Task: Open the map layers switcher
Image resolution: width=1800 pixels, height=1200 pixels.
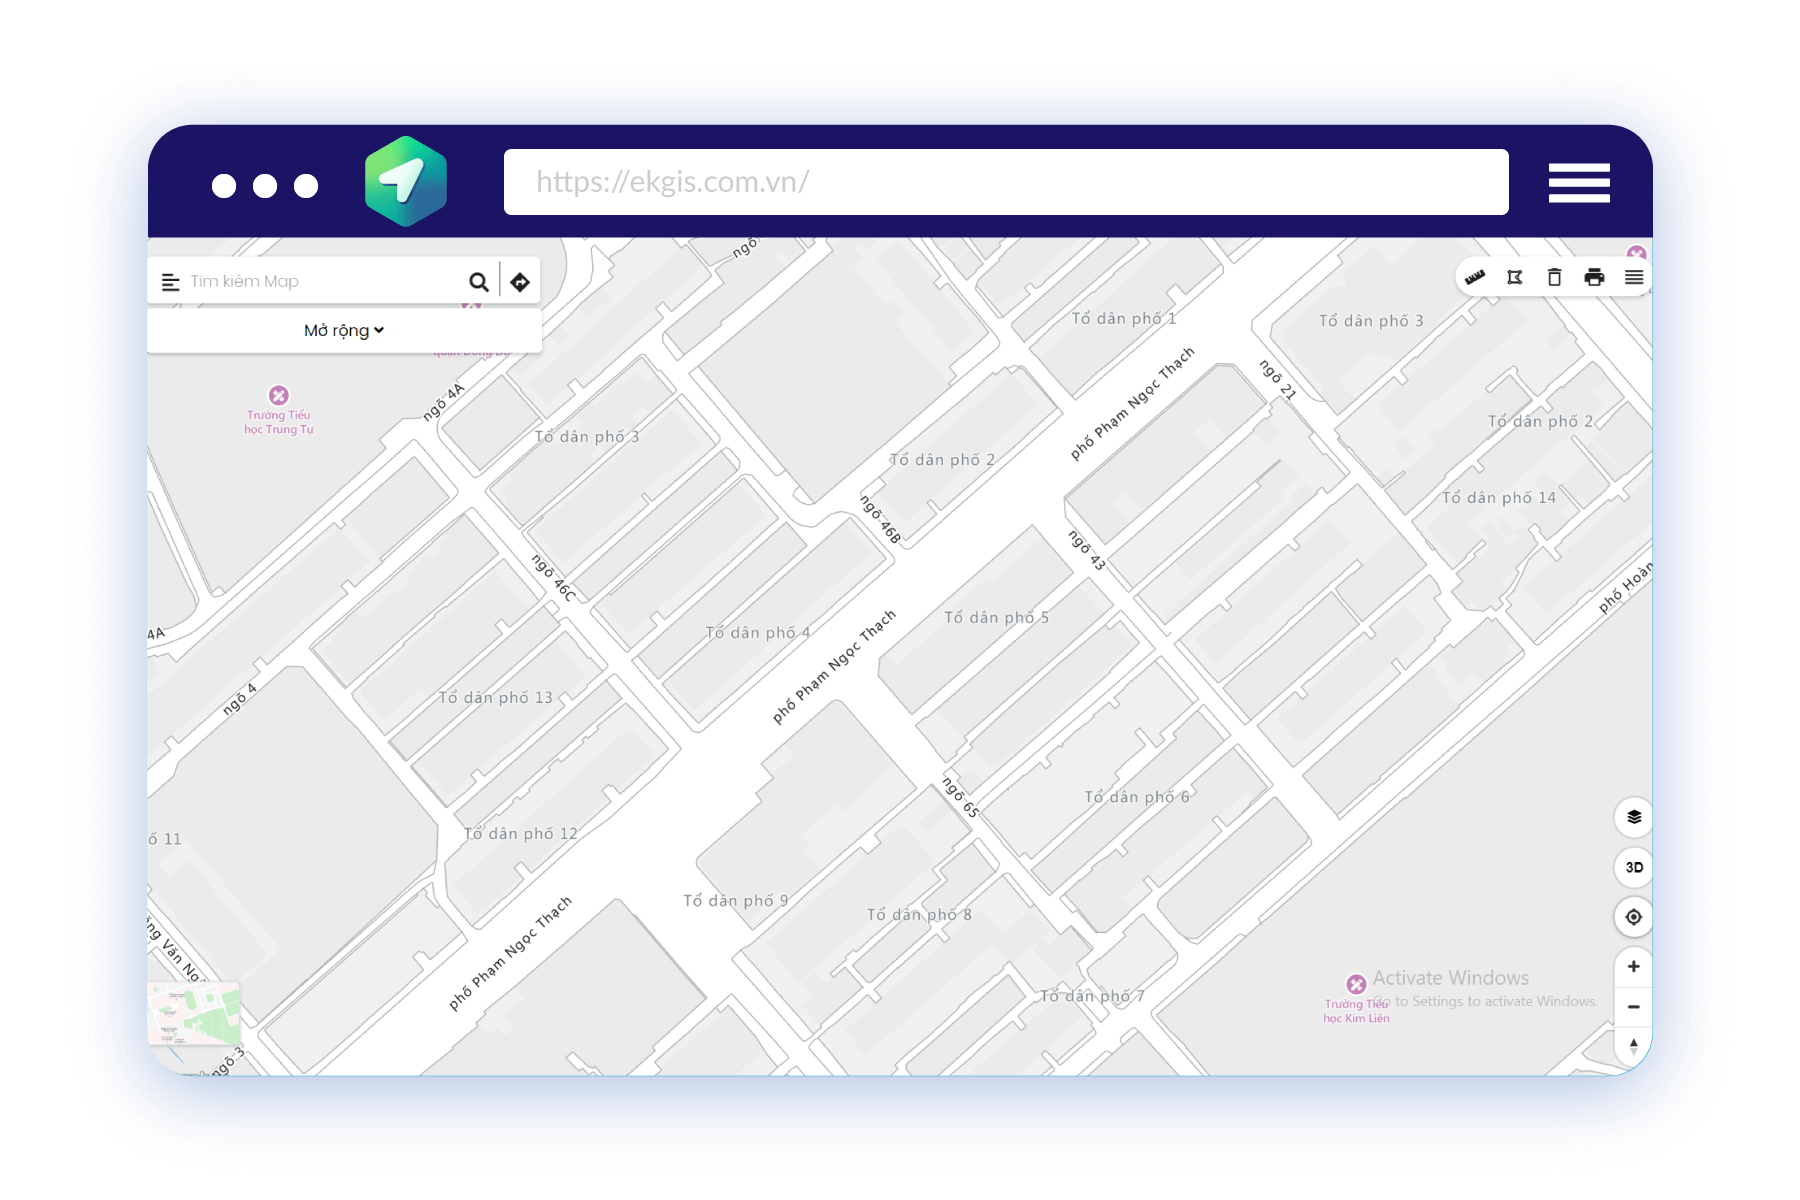Action: pos(1634,817)
